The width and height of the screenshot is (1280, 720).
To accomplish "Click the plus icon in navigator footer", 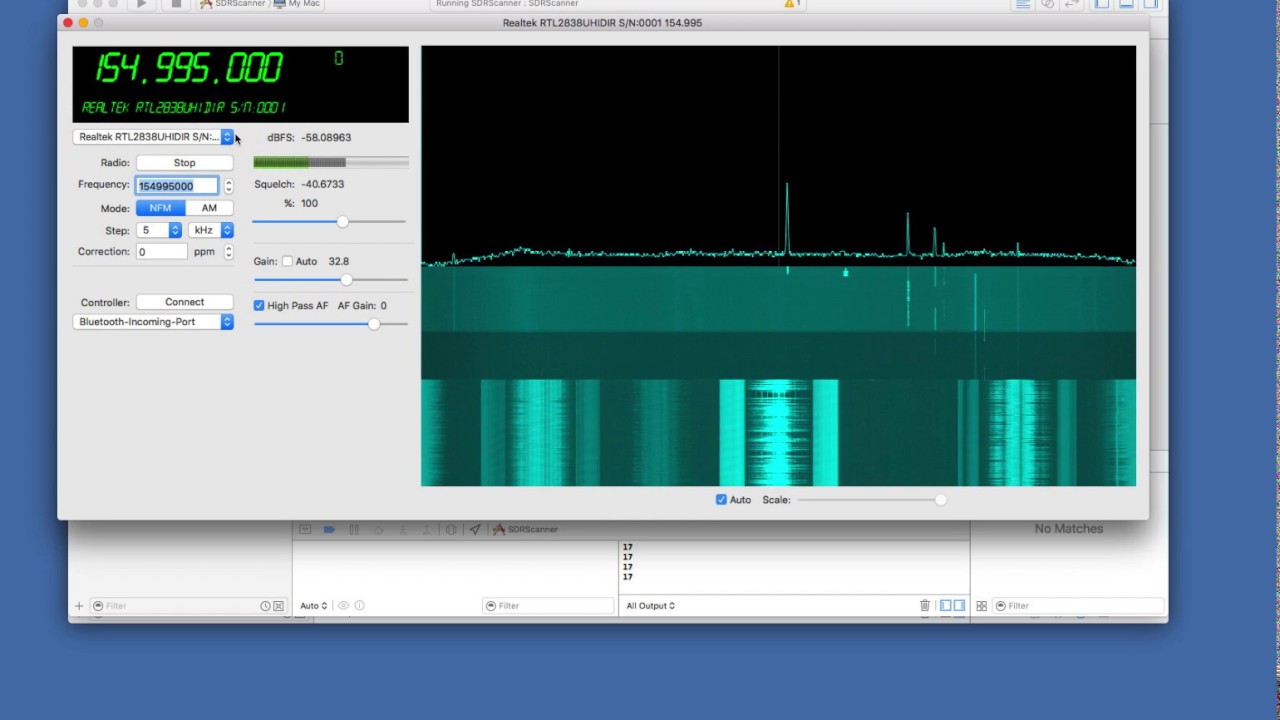I will point(79,605).
